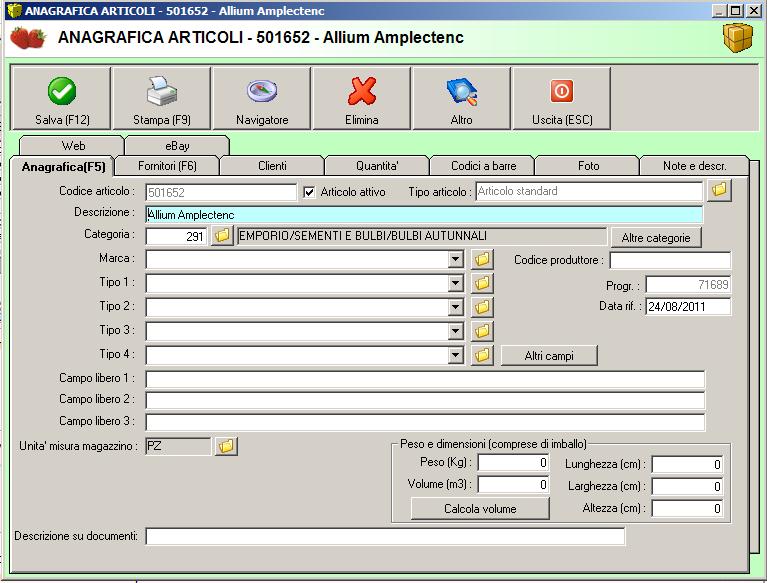767x583 pixels.
Task: Expand the Marca dropdown arrow
Action: (x=455, y=259)
